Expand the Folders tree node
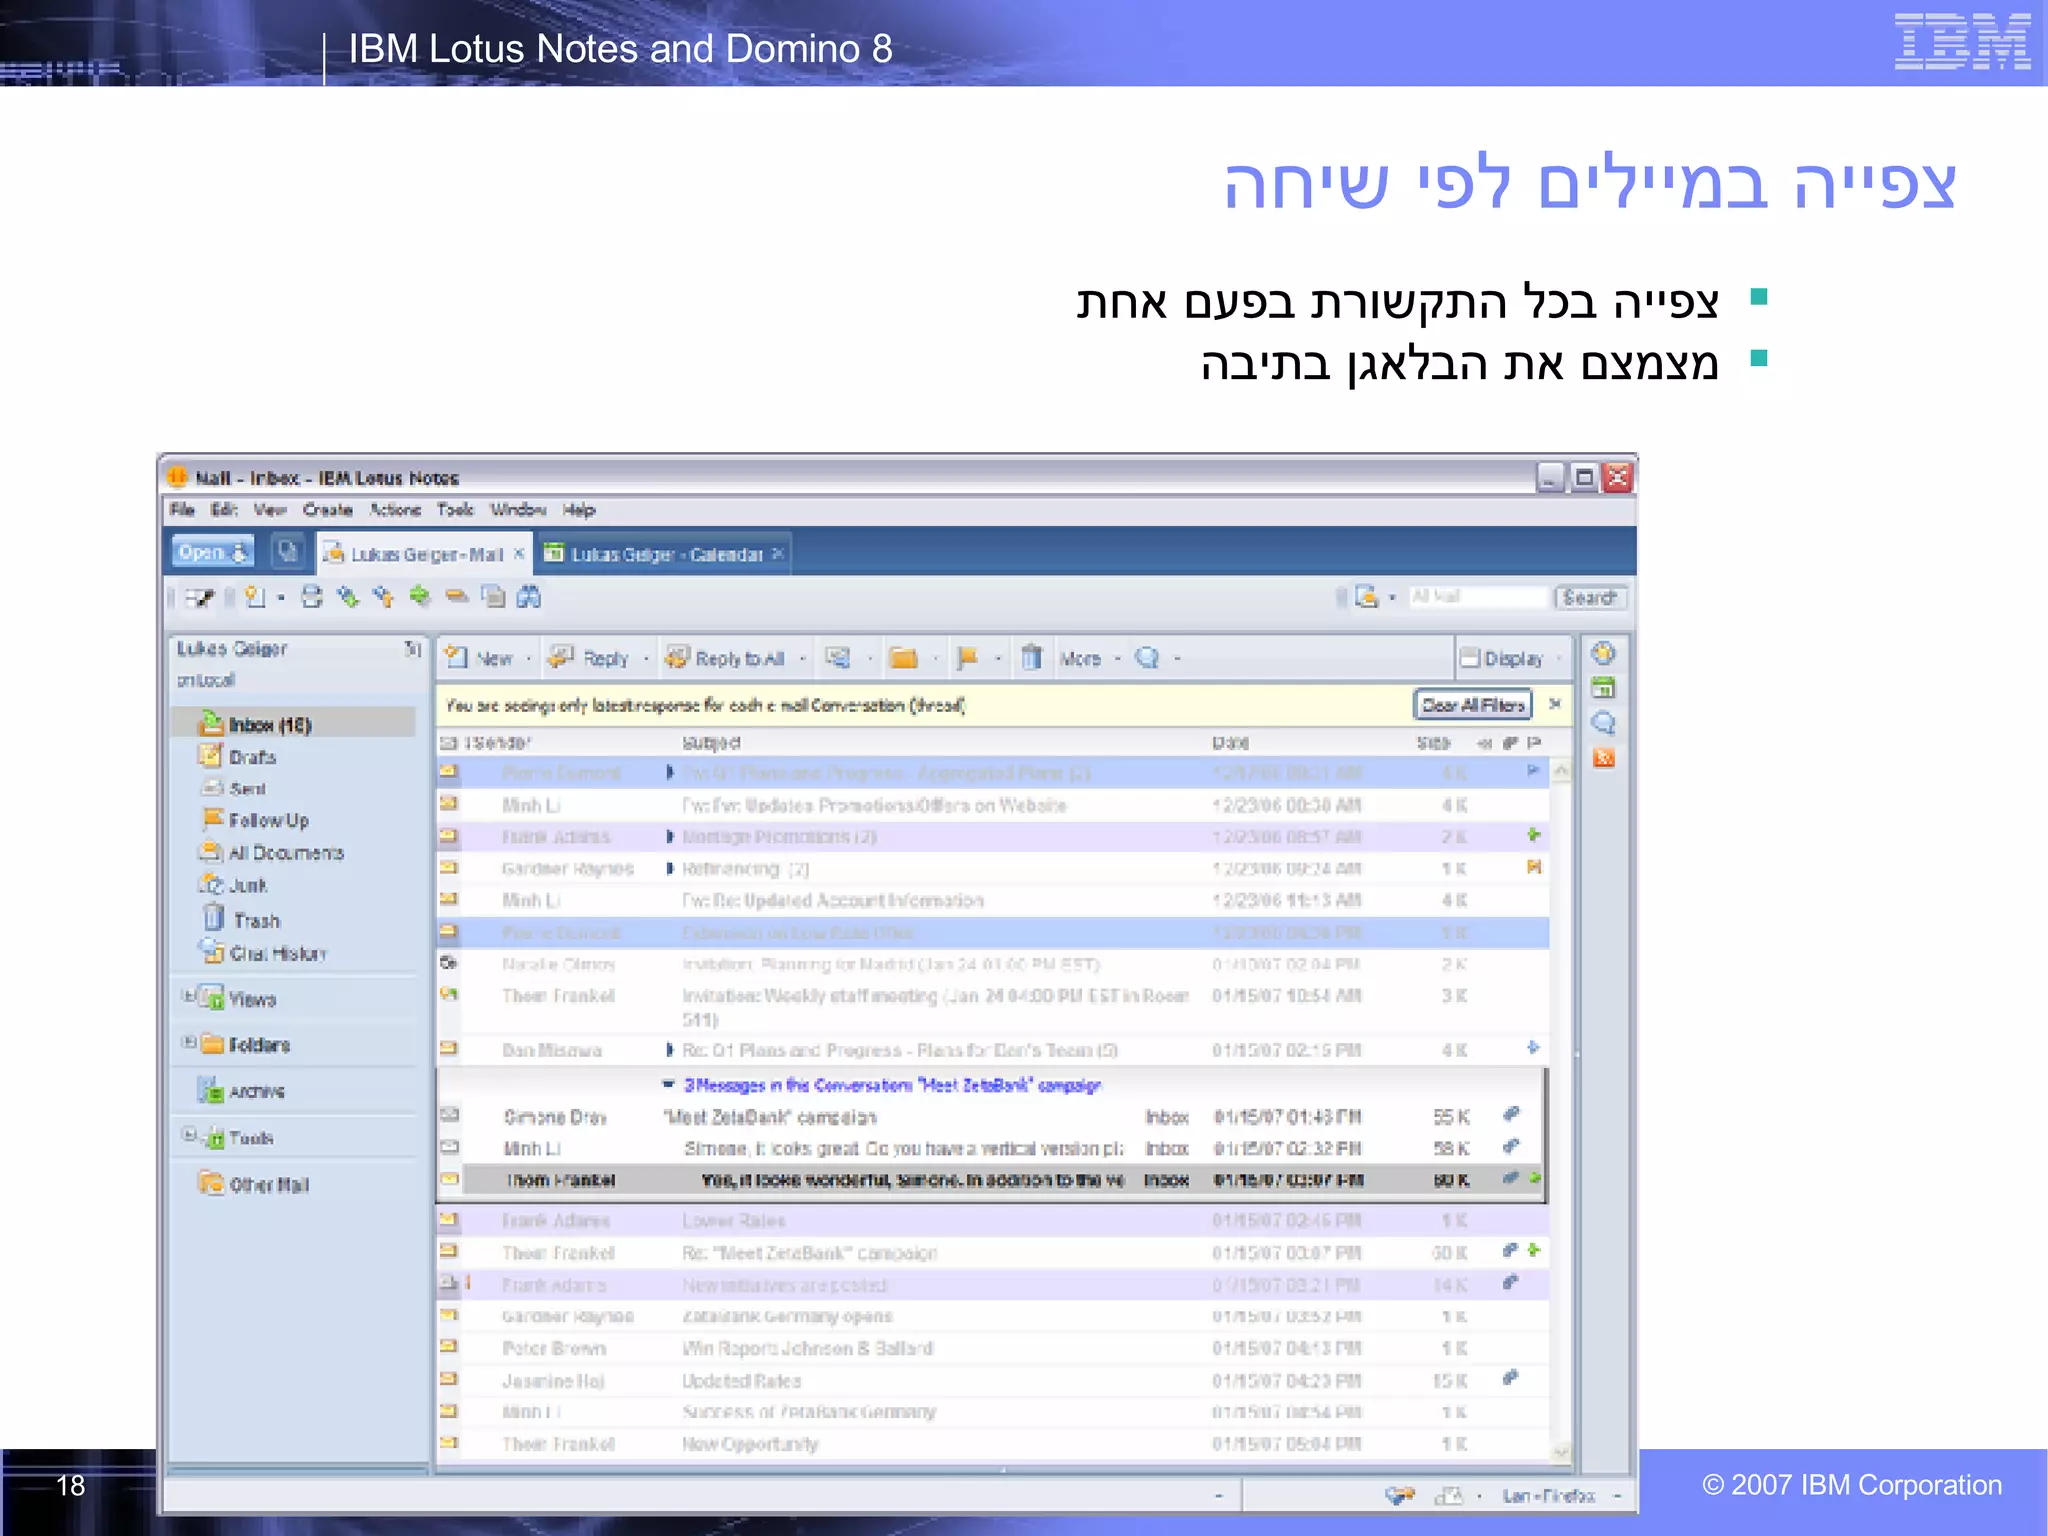This screenshot has height=1536, width=2048. pyautogui.click(x=188, y=1042)
